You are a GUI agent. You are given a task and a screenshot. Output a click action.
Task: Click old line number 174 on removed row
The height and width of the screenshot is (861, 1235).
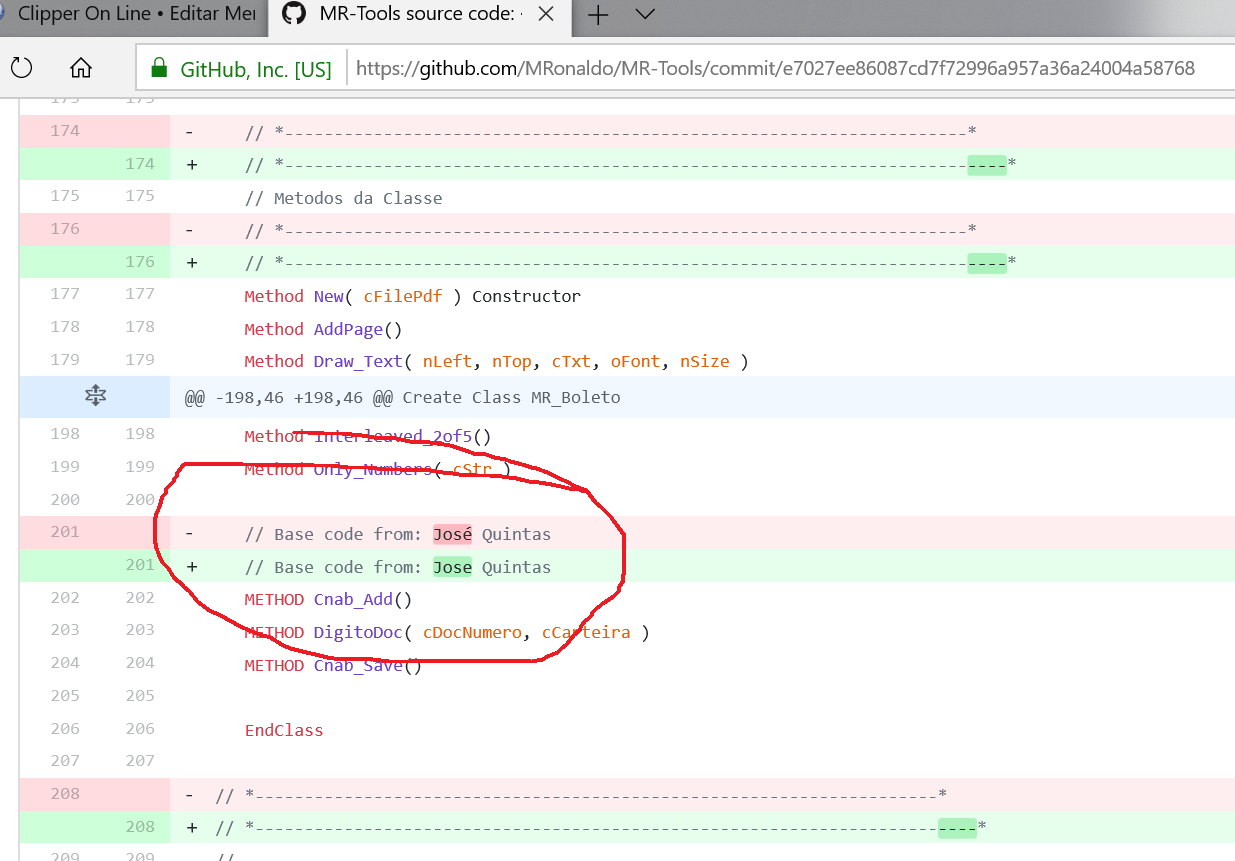tap(65, 131)
